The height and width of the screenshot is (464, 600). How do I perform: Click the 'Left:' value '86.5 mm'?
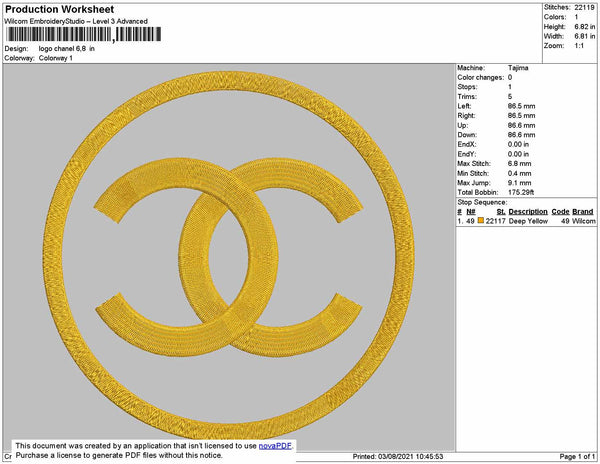pos(522,106)
